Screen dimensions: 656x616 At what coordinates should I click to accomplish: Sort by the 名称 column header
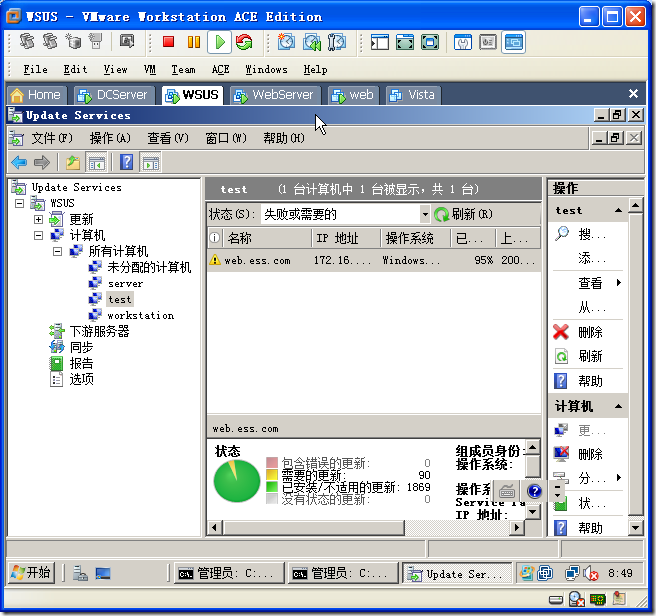[x=268, y=238]
